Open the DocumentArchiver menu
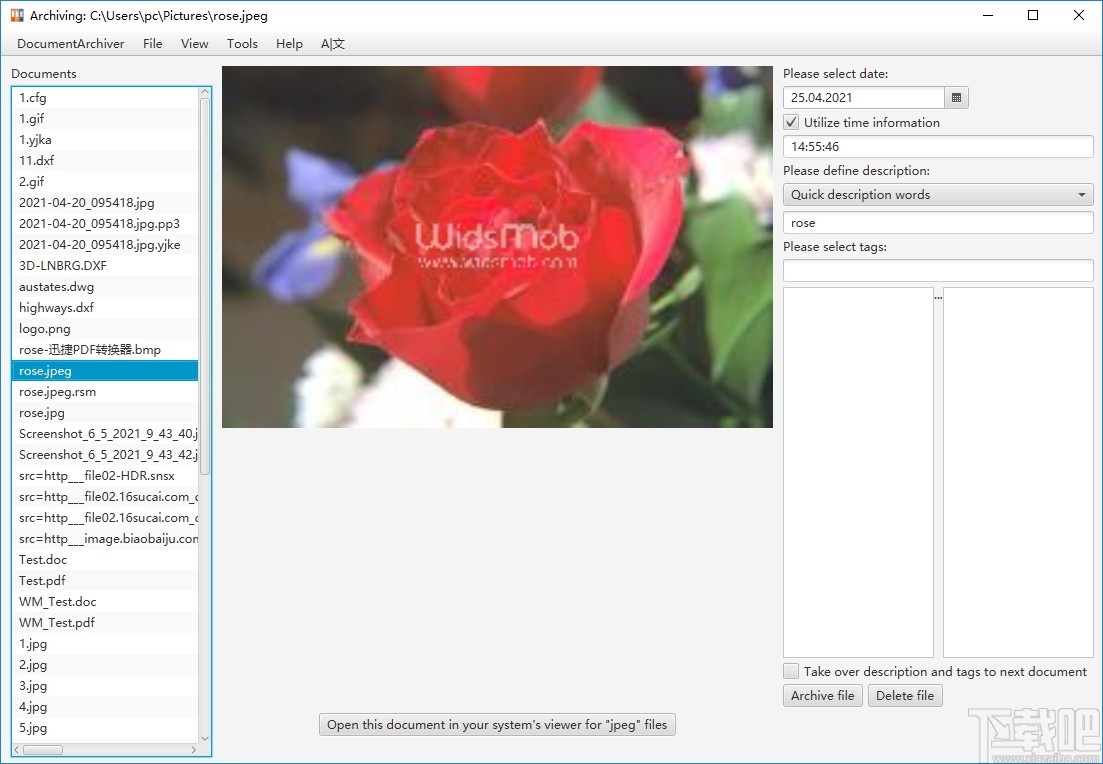Screen dimensions: 1103x764 coord(70,43)
